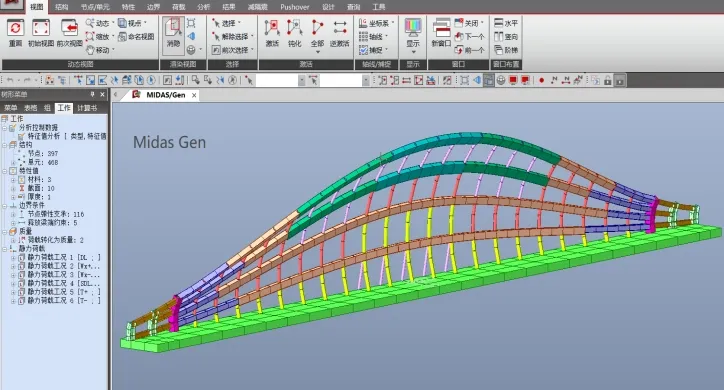Click the first selection input field
Image resolution: width=724 pixels, height=390 pixels.
277,80
